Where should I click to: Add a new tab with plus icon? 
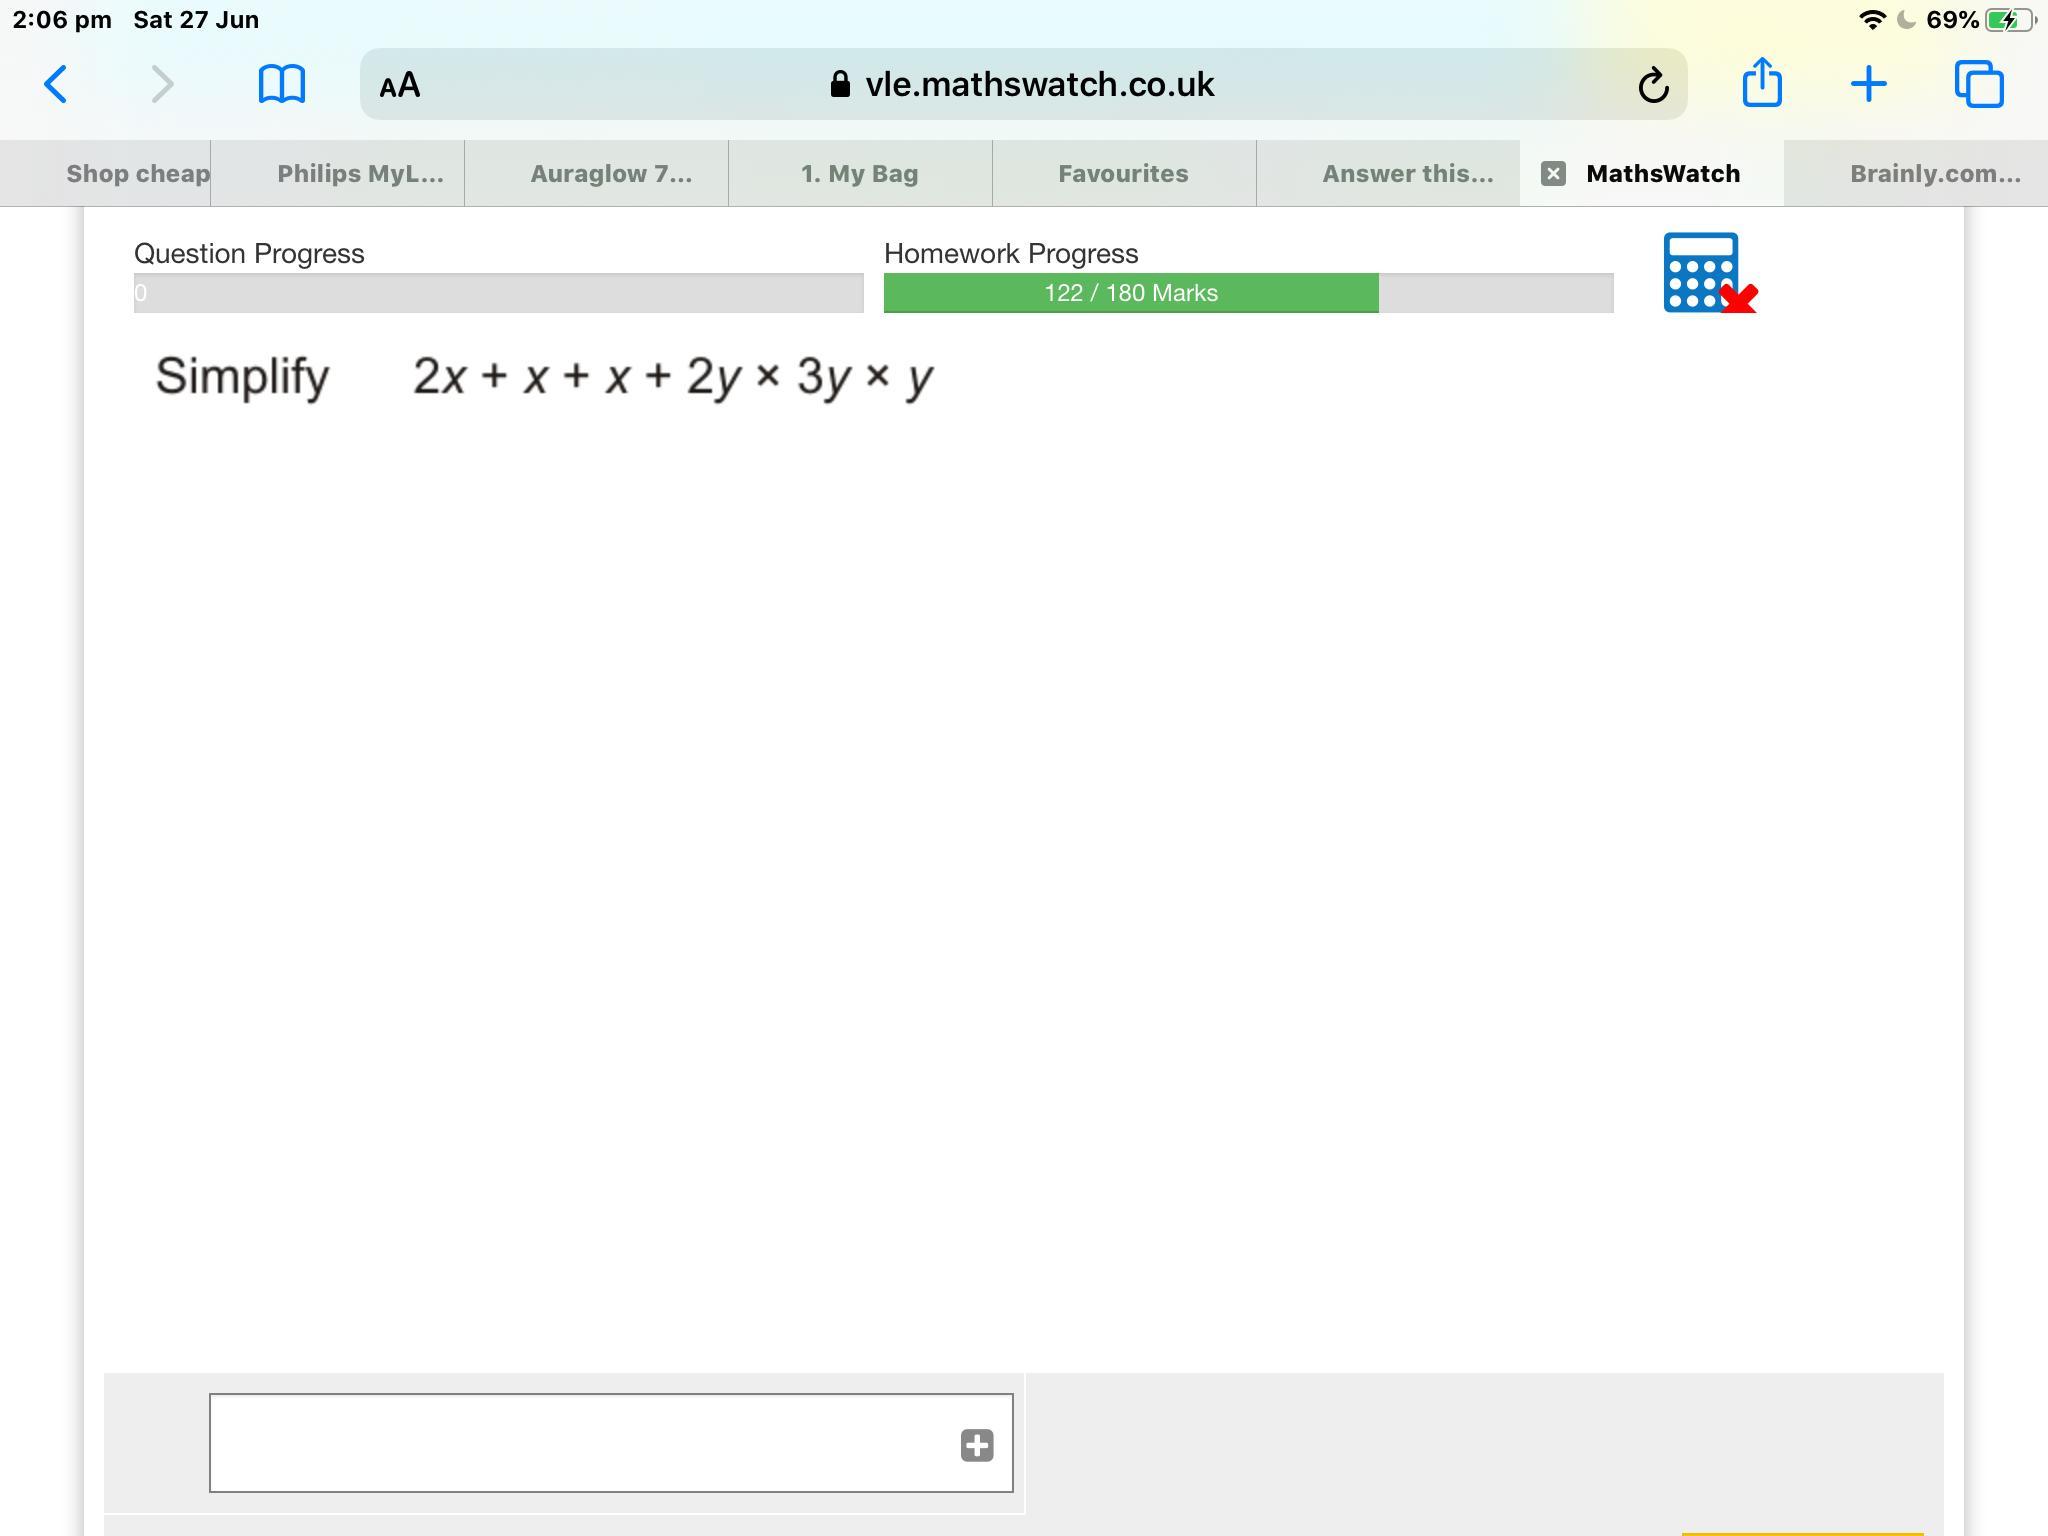(1868, 84)
